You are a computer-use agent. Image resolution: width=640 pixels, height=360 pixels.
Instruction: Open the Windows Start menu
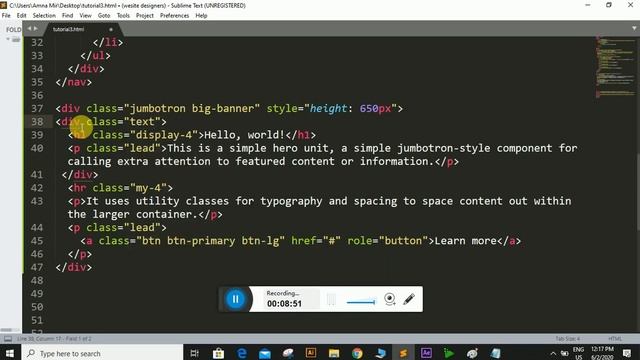coord(9,353)
